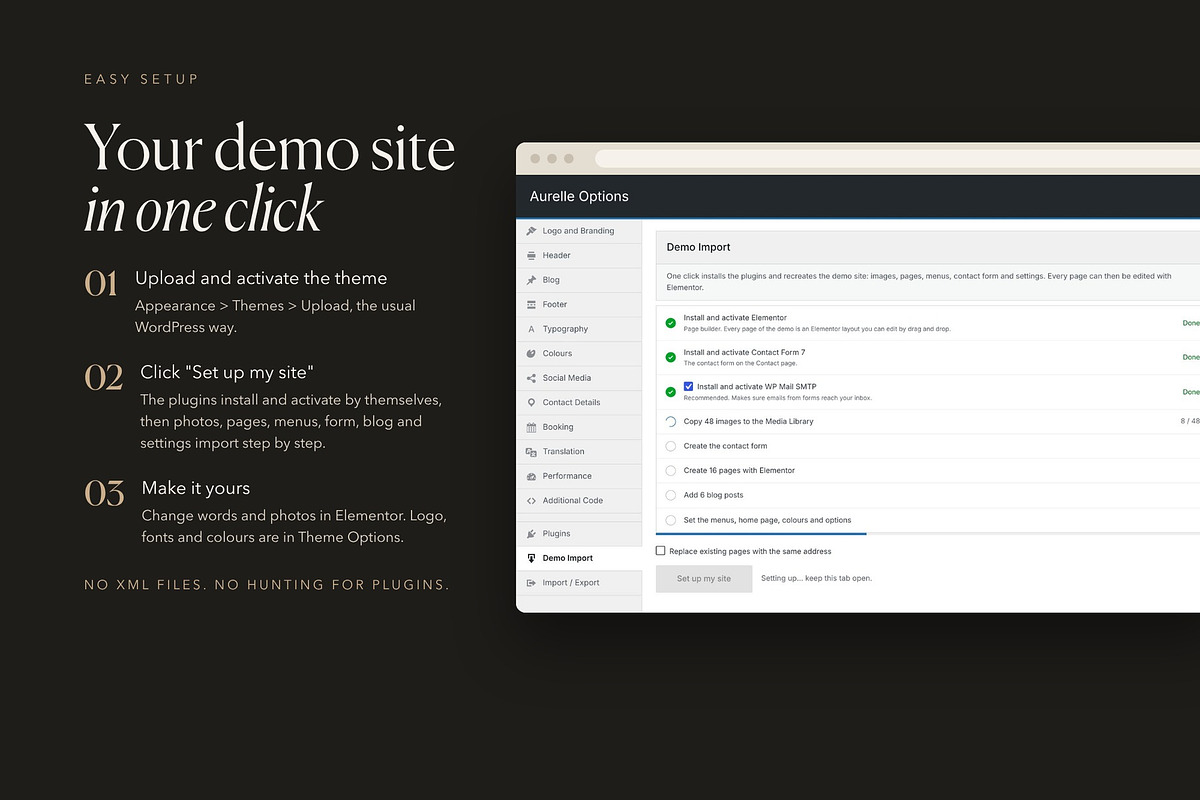Click the Demo Import panel heading

699,247
